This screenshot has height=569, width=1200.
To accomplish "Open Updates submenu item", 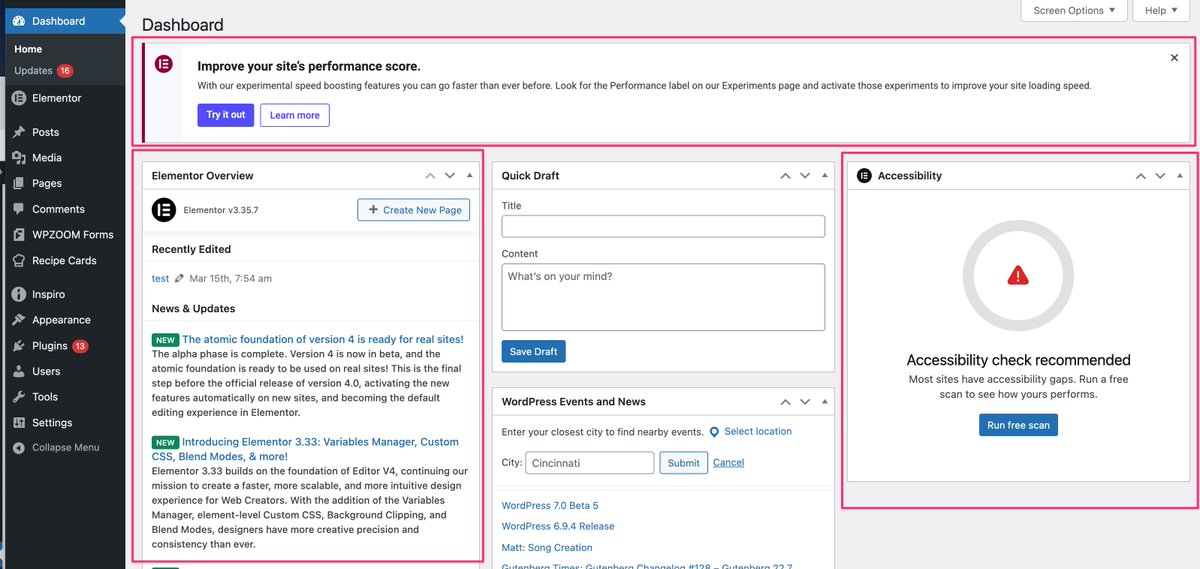I will [44, 71].
